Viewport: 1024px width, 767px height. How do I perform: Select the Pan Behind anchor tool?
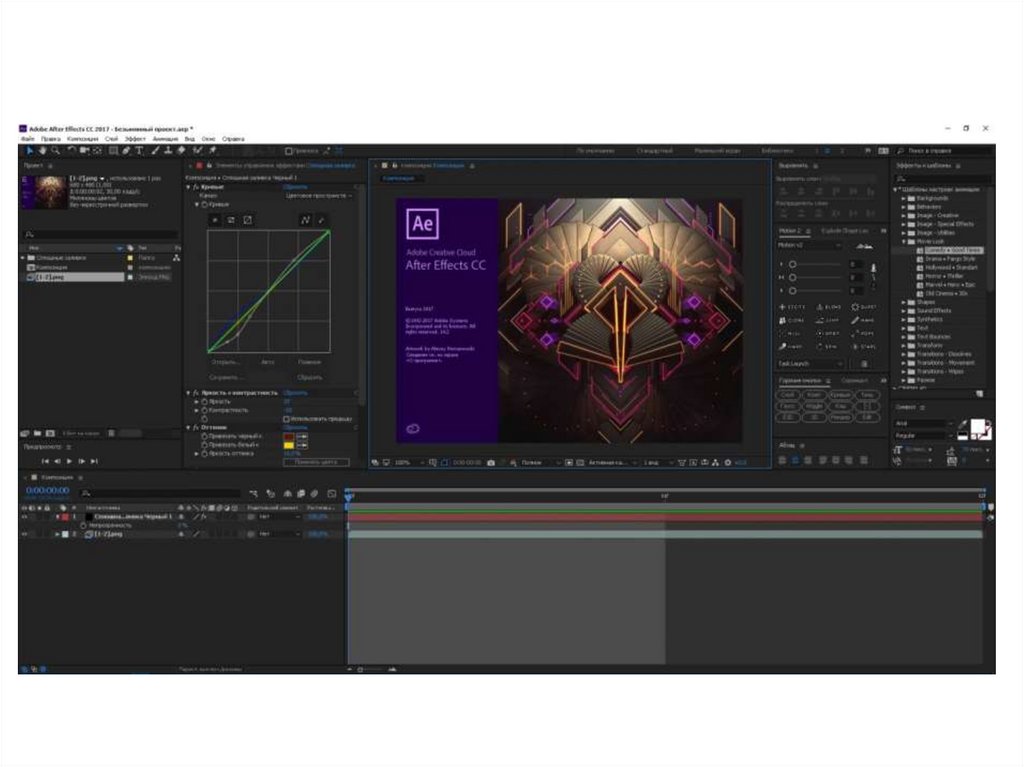click(x=97, y=151)
